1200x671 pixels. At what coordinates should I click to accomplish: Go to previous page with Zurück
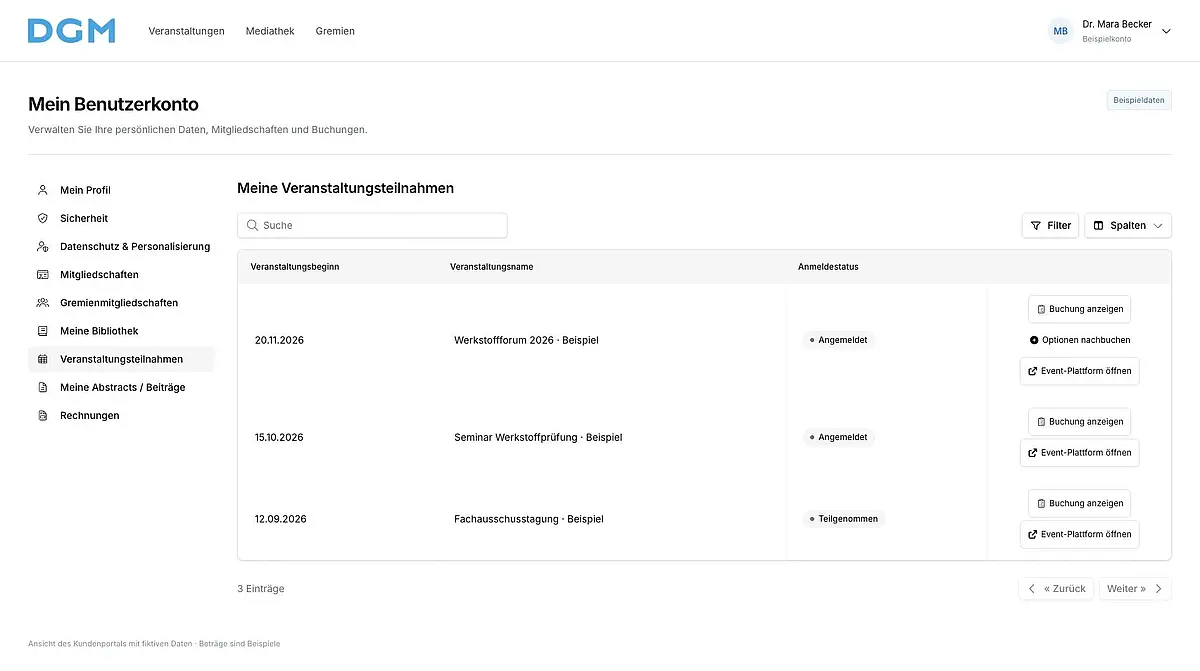click(x=1056, y=589)
